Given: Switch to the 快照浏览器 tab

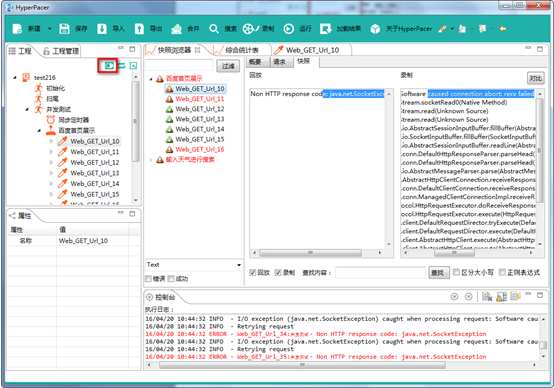Looking at the screenshot, I should pyautogui.click(x=174, y=50).
